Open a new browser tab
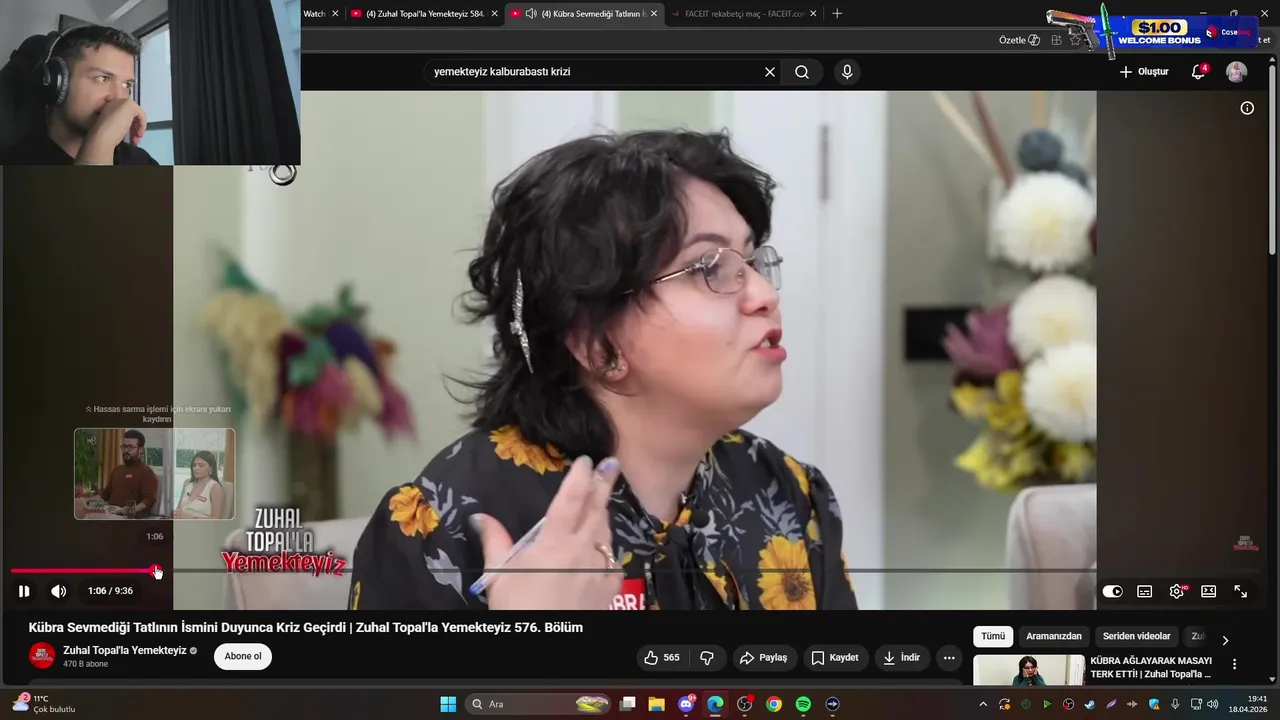The image size is (1280, 720). pyautogui.click(x=837, y=14)
